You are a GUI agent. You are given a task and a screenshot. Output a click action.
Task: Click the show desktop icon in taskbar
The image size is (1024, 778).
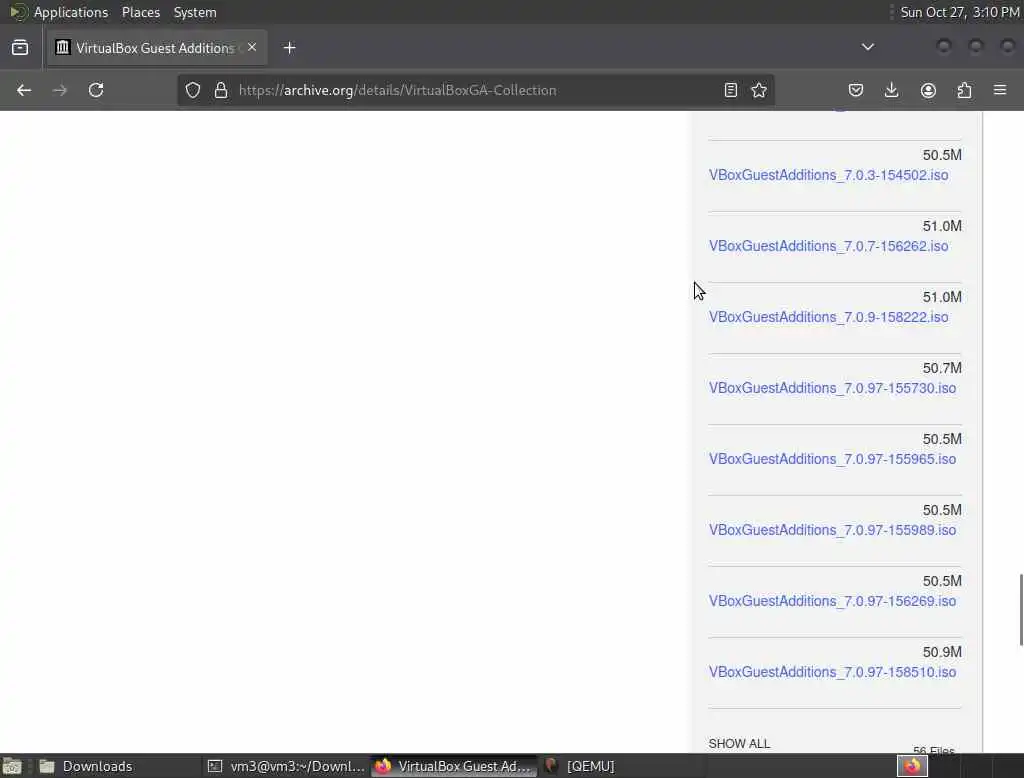coord(12,766)
